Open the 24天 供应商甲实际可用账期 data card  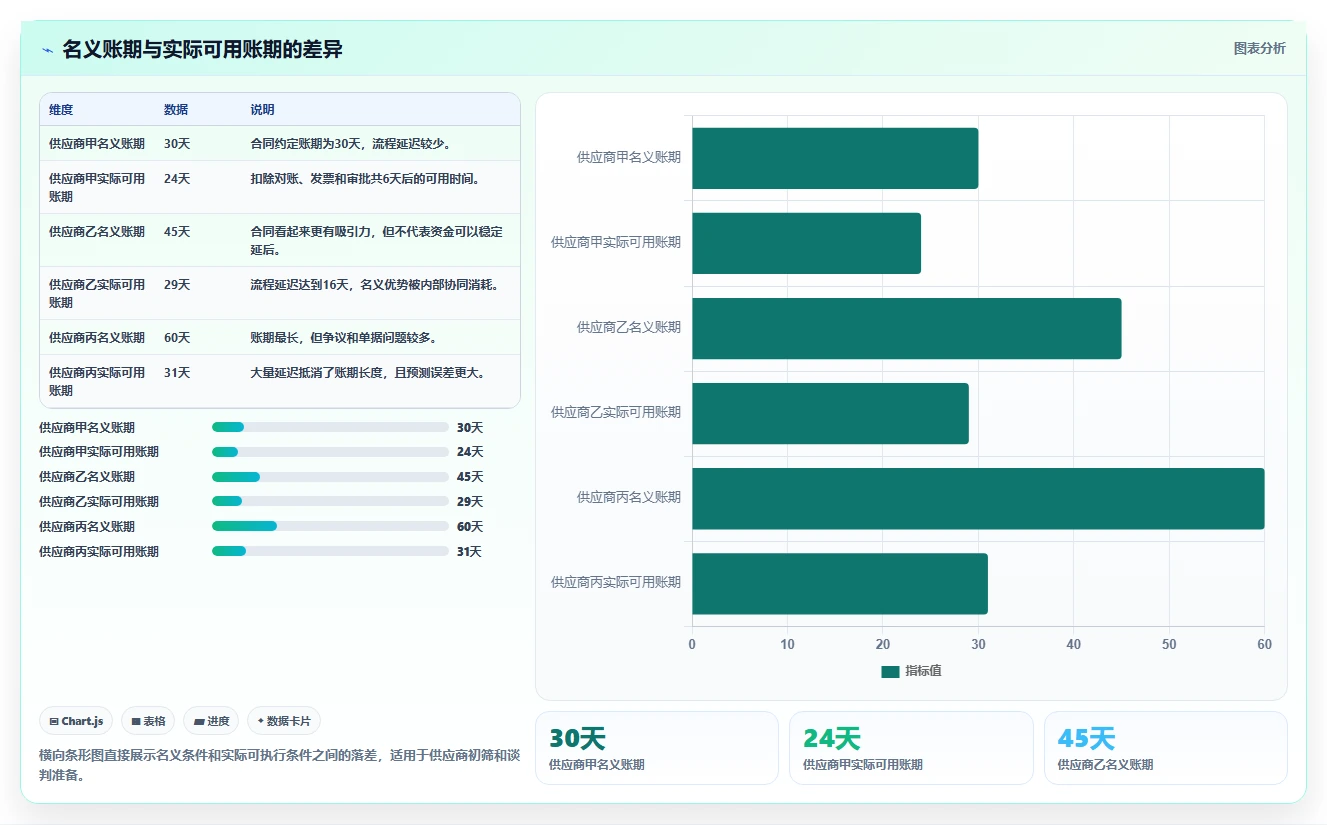tap(911, 748)
